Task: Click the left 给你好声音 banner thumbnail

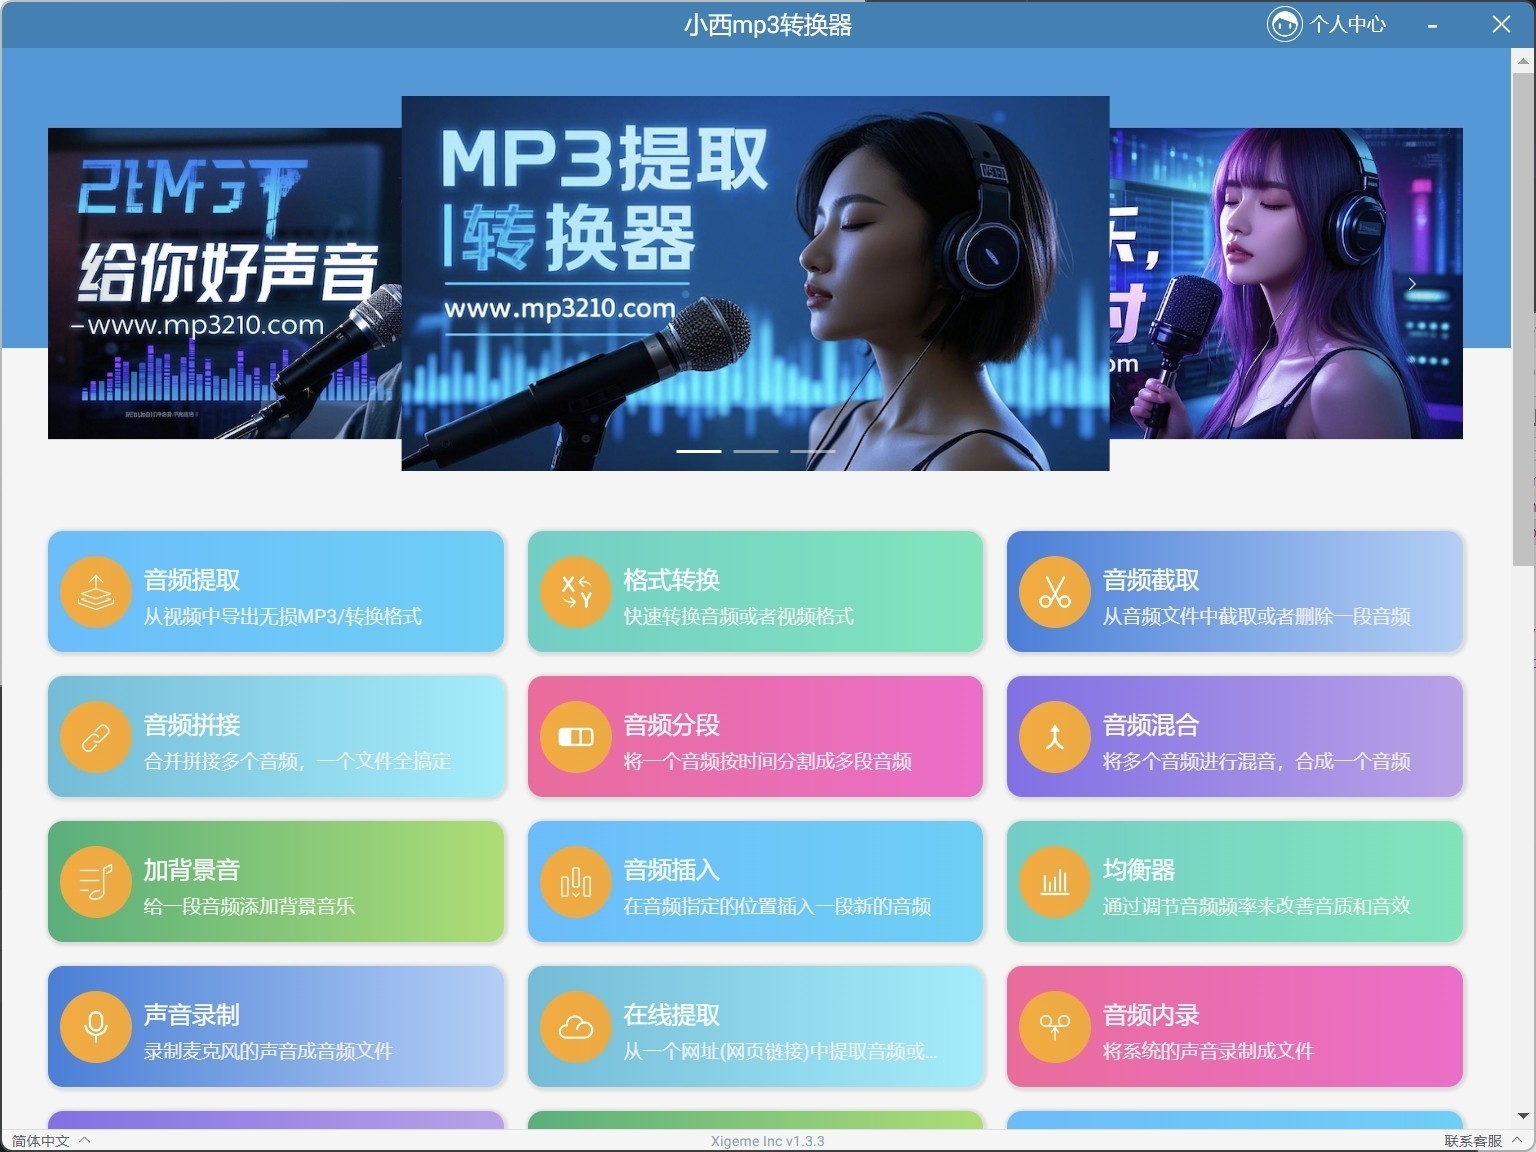Action: tap(225, 283)
